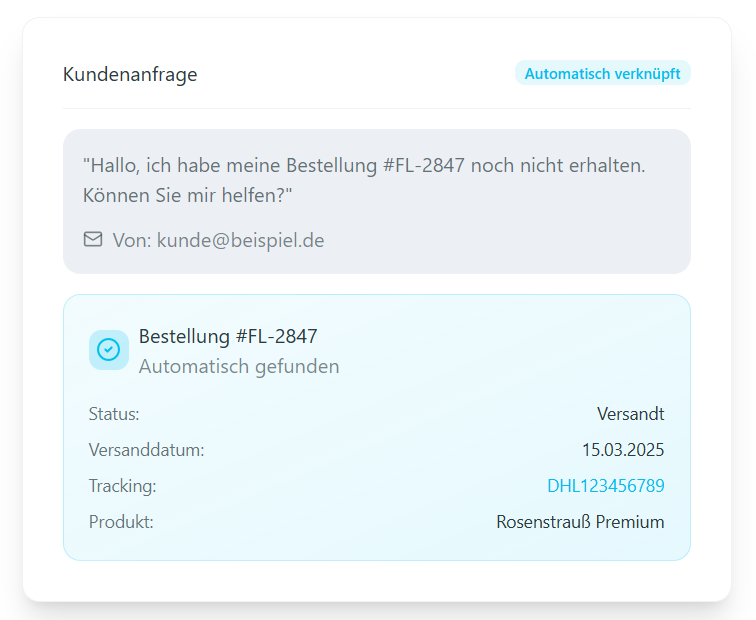Click the circled checkmark order icon
The width and height of the screenshot is (756, 620).
(109, 350)
